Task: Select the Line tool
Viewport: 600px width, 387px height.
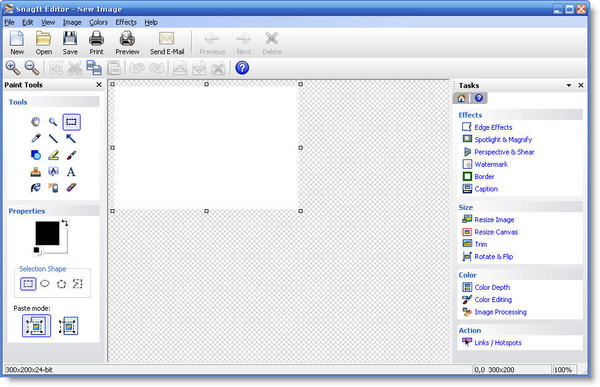Action: coord(53,138)
